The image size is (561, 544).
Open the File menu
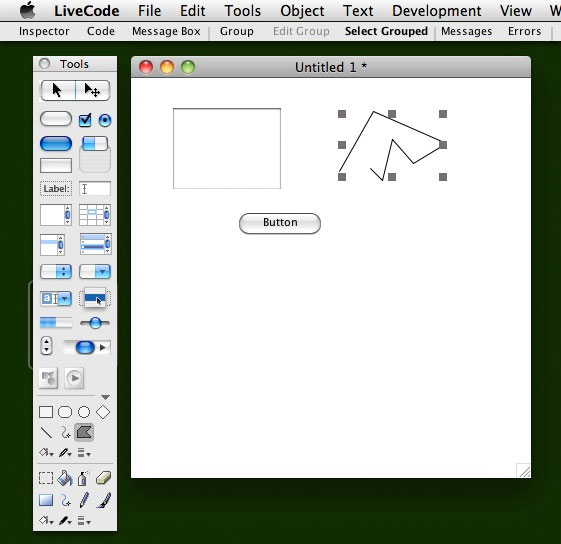pos(150,11)
